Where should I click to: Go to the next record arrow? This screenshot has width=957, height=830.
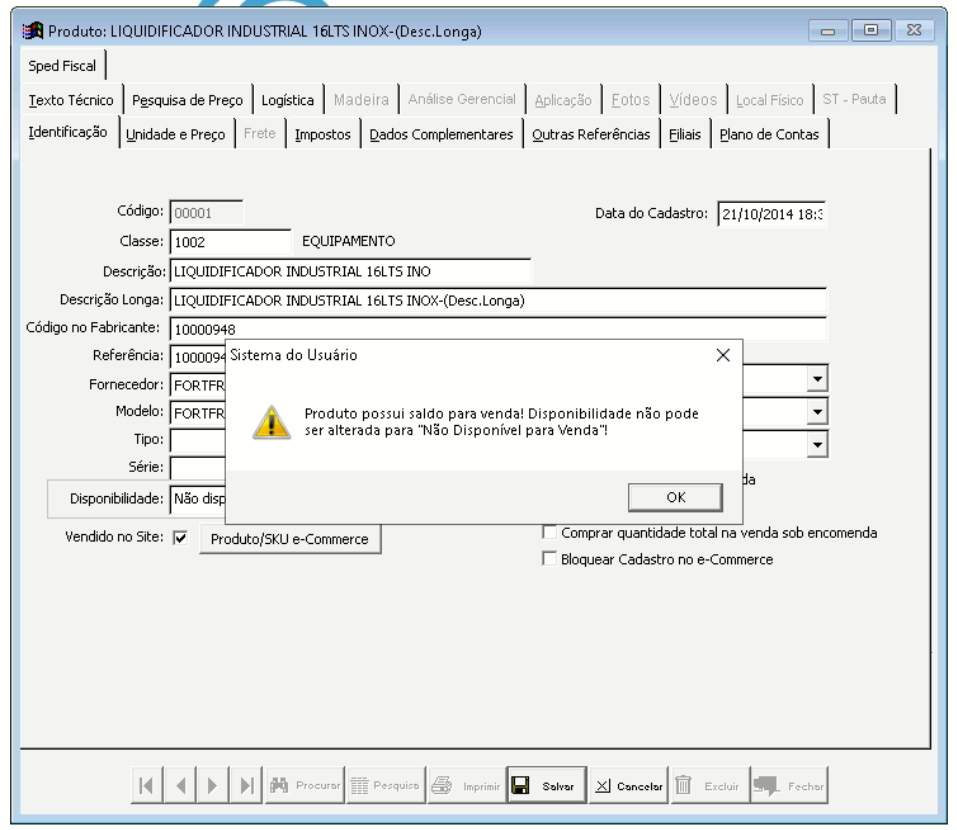coord(212,785)
